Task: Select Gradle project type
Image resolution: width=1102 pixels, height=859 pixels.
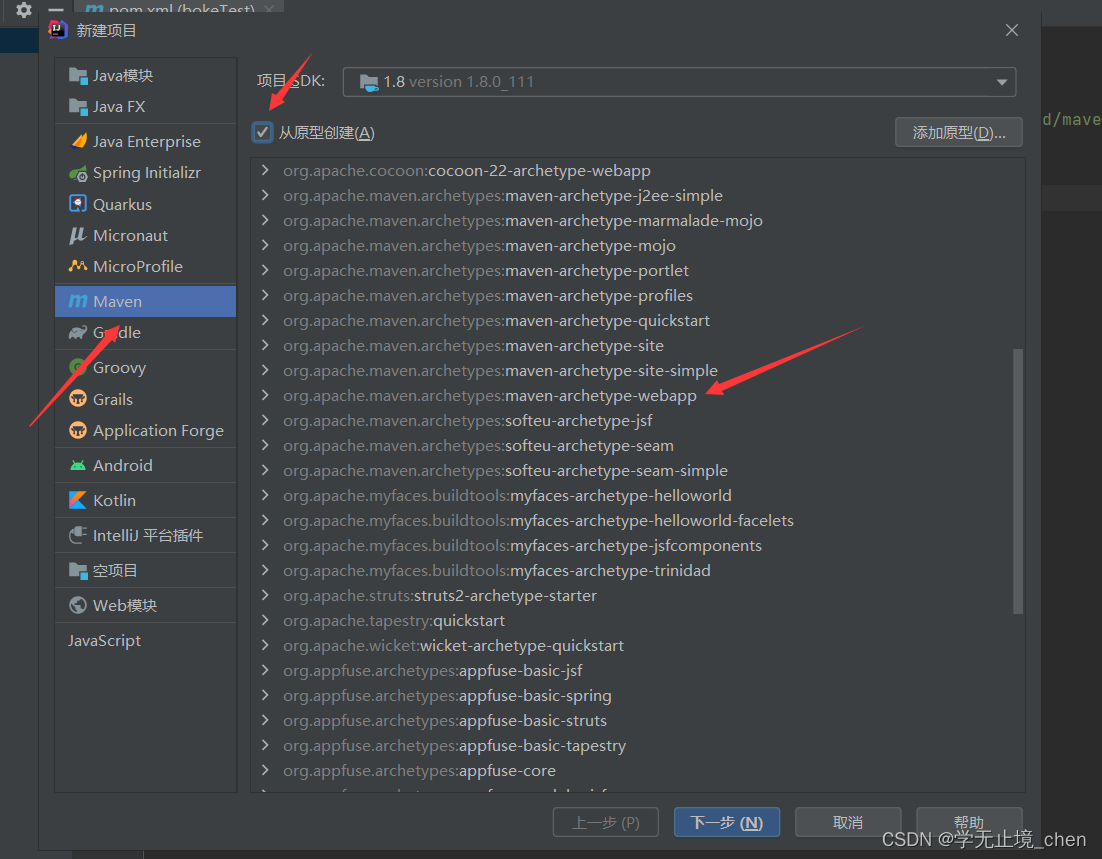Action: 145,332
